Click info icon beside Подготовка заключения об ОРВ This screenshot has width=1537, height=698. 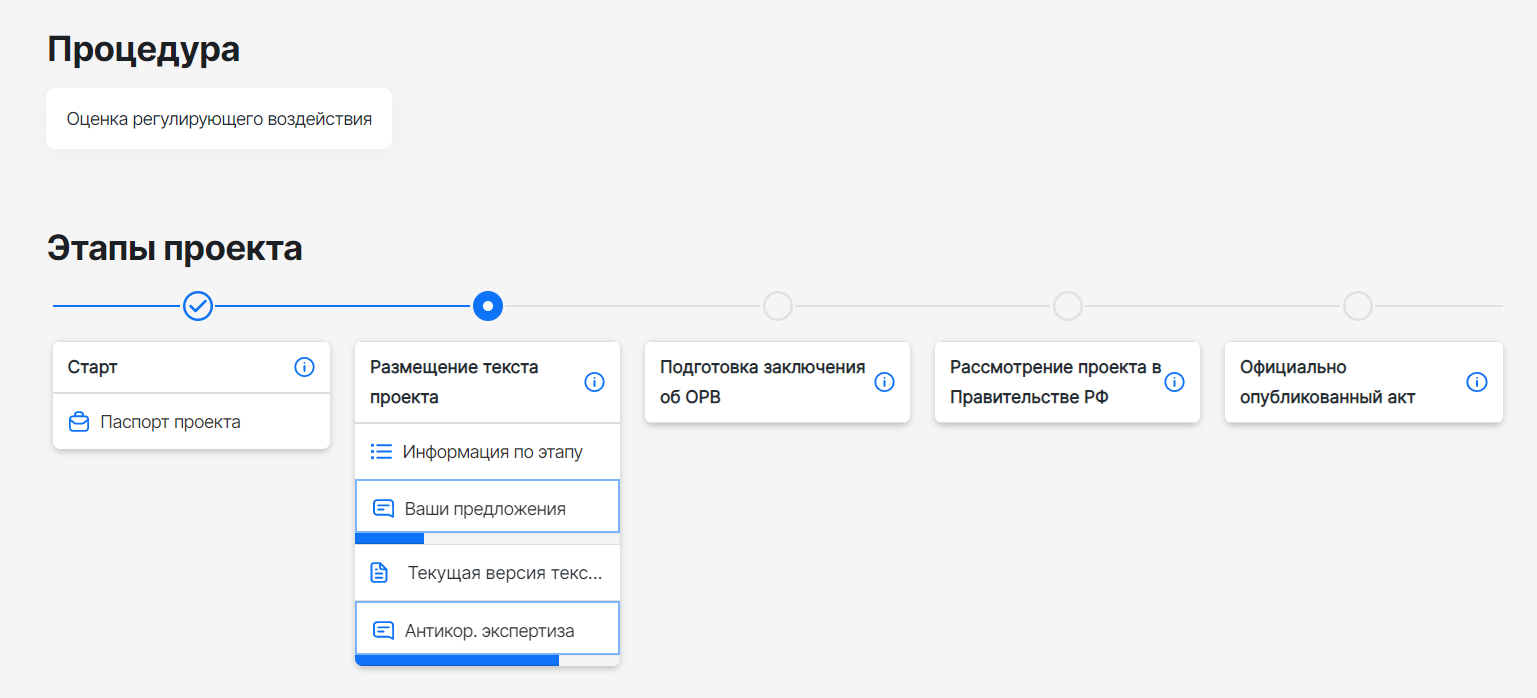pyautogui.click(x=884, y=382)
